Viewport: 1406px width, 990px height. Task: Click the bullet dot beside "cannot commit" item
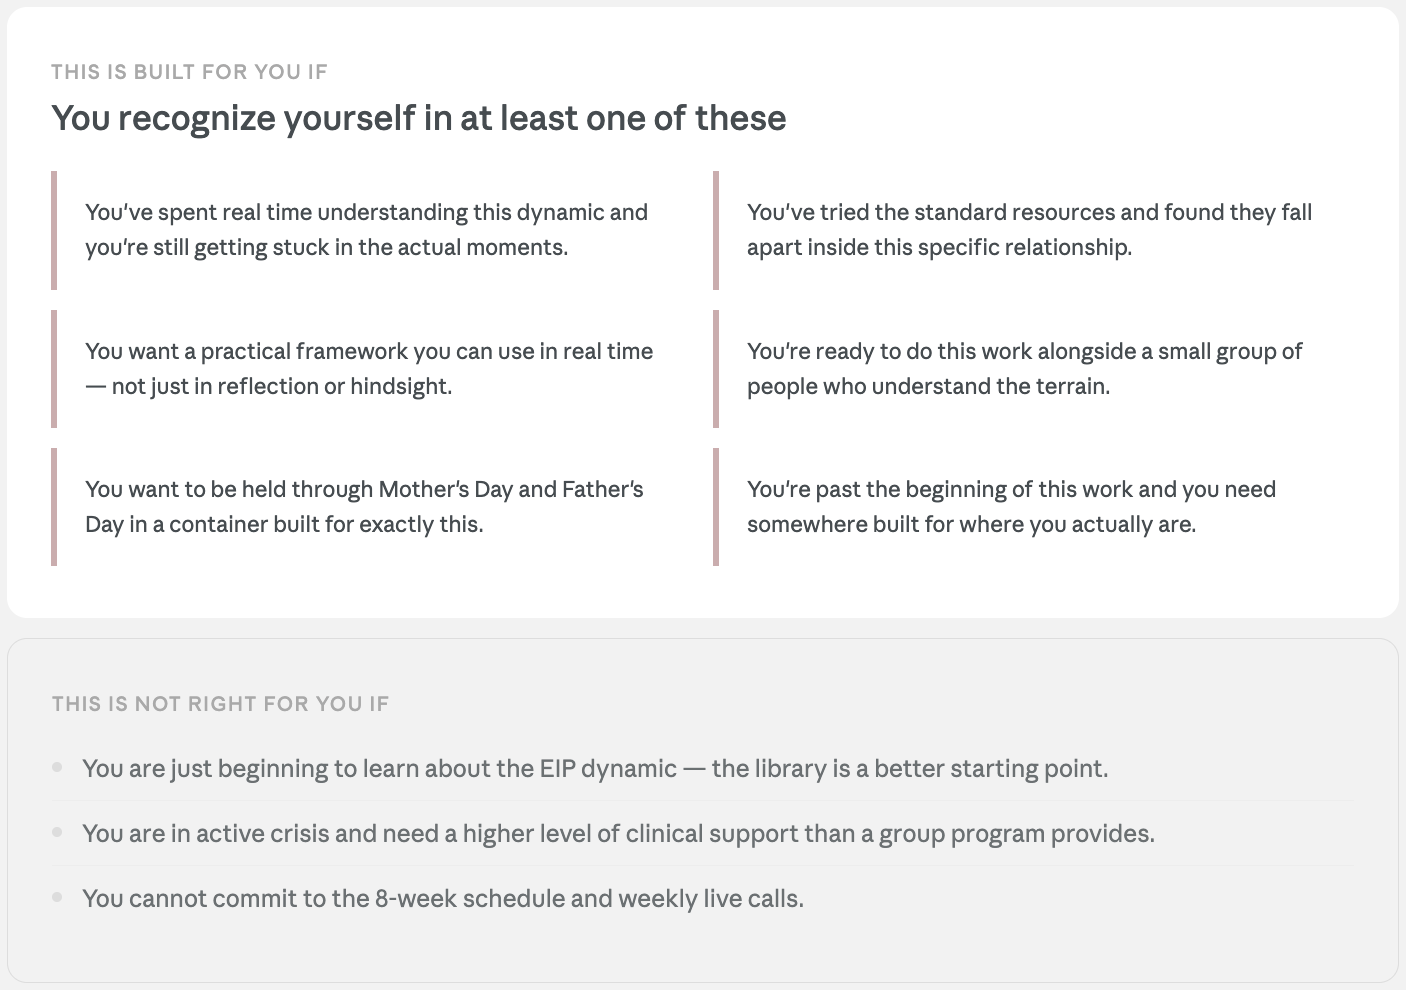(58, 897)
